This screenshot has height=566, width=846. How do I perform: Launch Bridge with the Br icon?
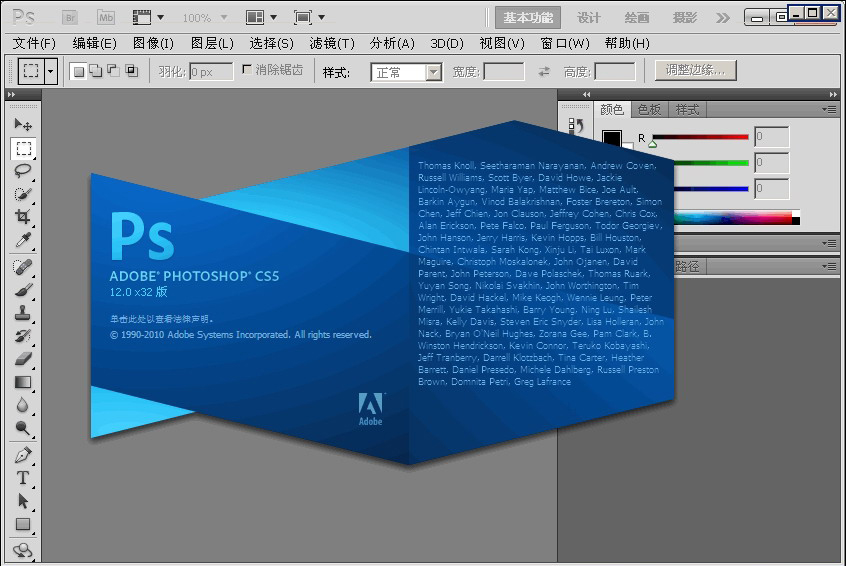70,18
